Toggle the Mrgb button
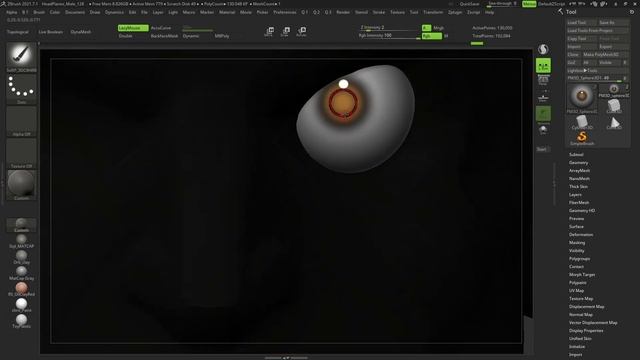 click(438, 28)
